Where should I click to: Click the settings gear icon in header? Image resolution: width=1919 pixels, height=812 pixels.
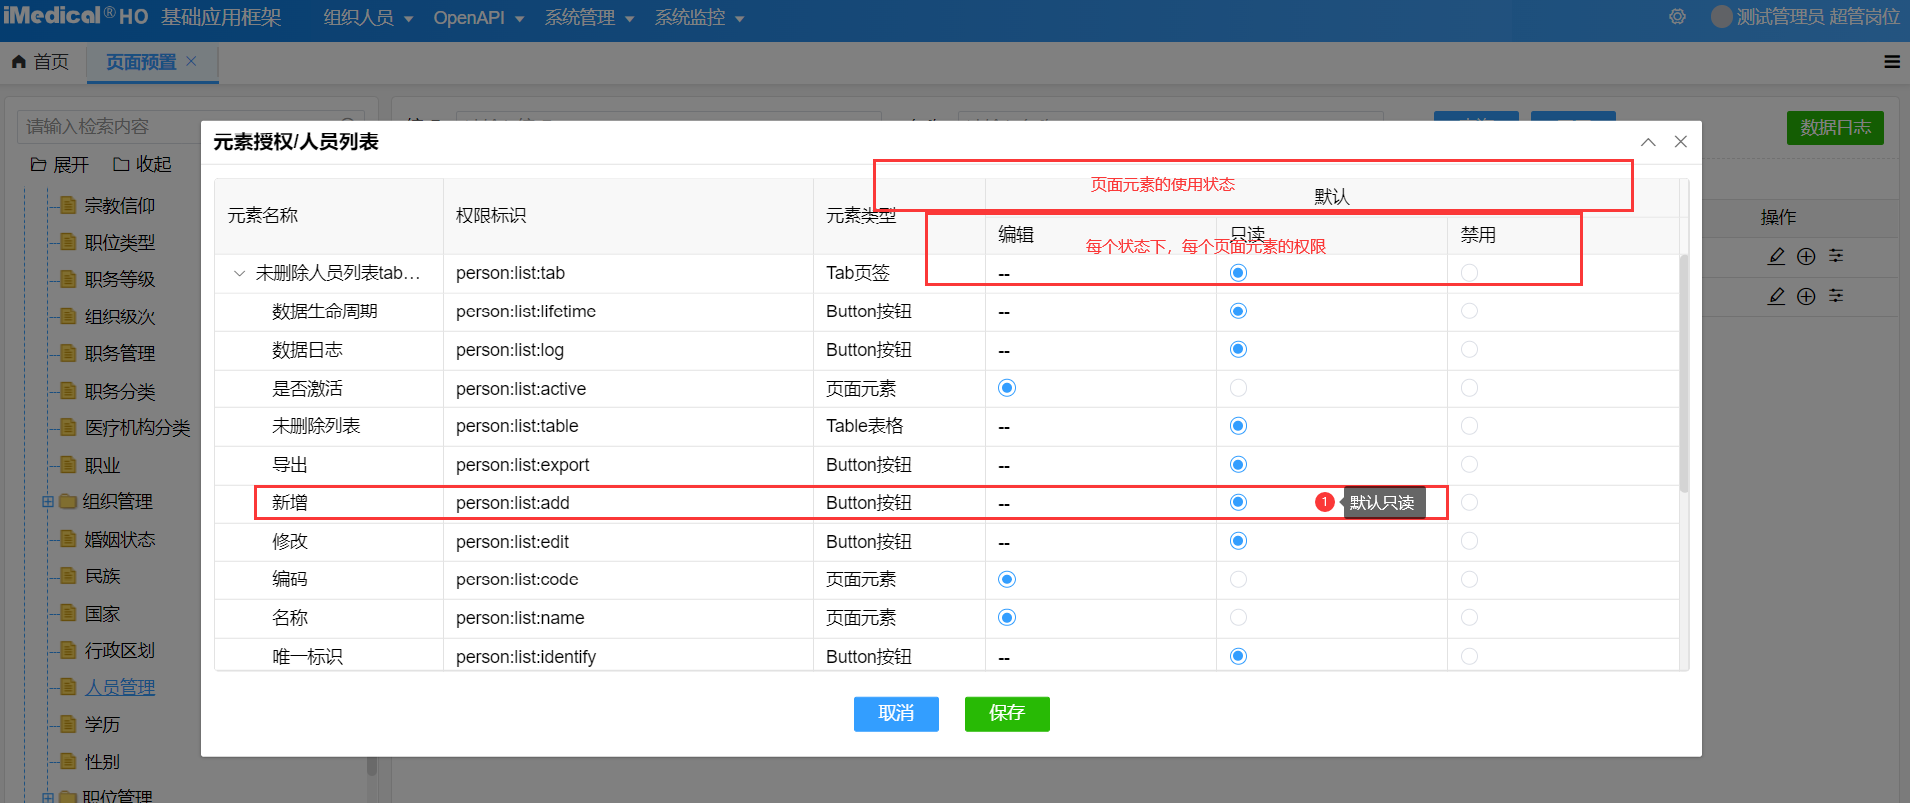tap(1677, 17)
